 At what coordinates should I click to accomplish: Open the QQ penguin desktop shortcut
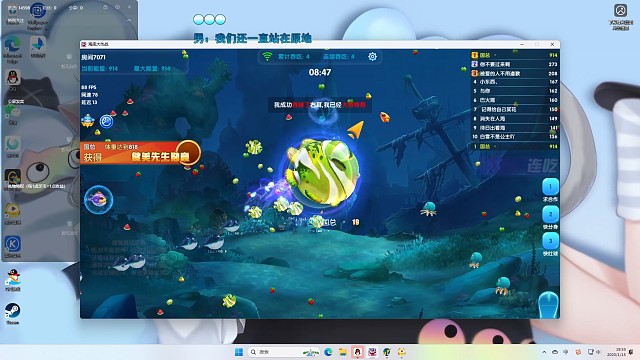pos(13,80)
